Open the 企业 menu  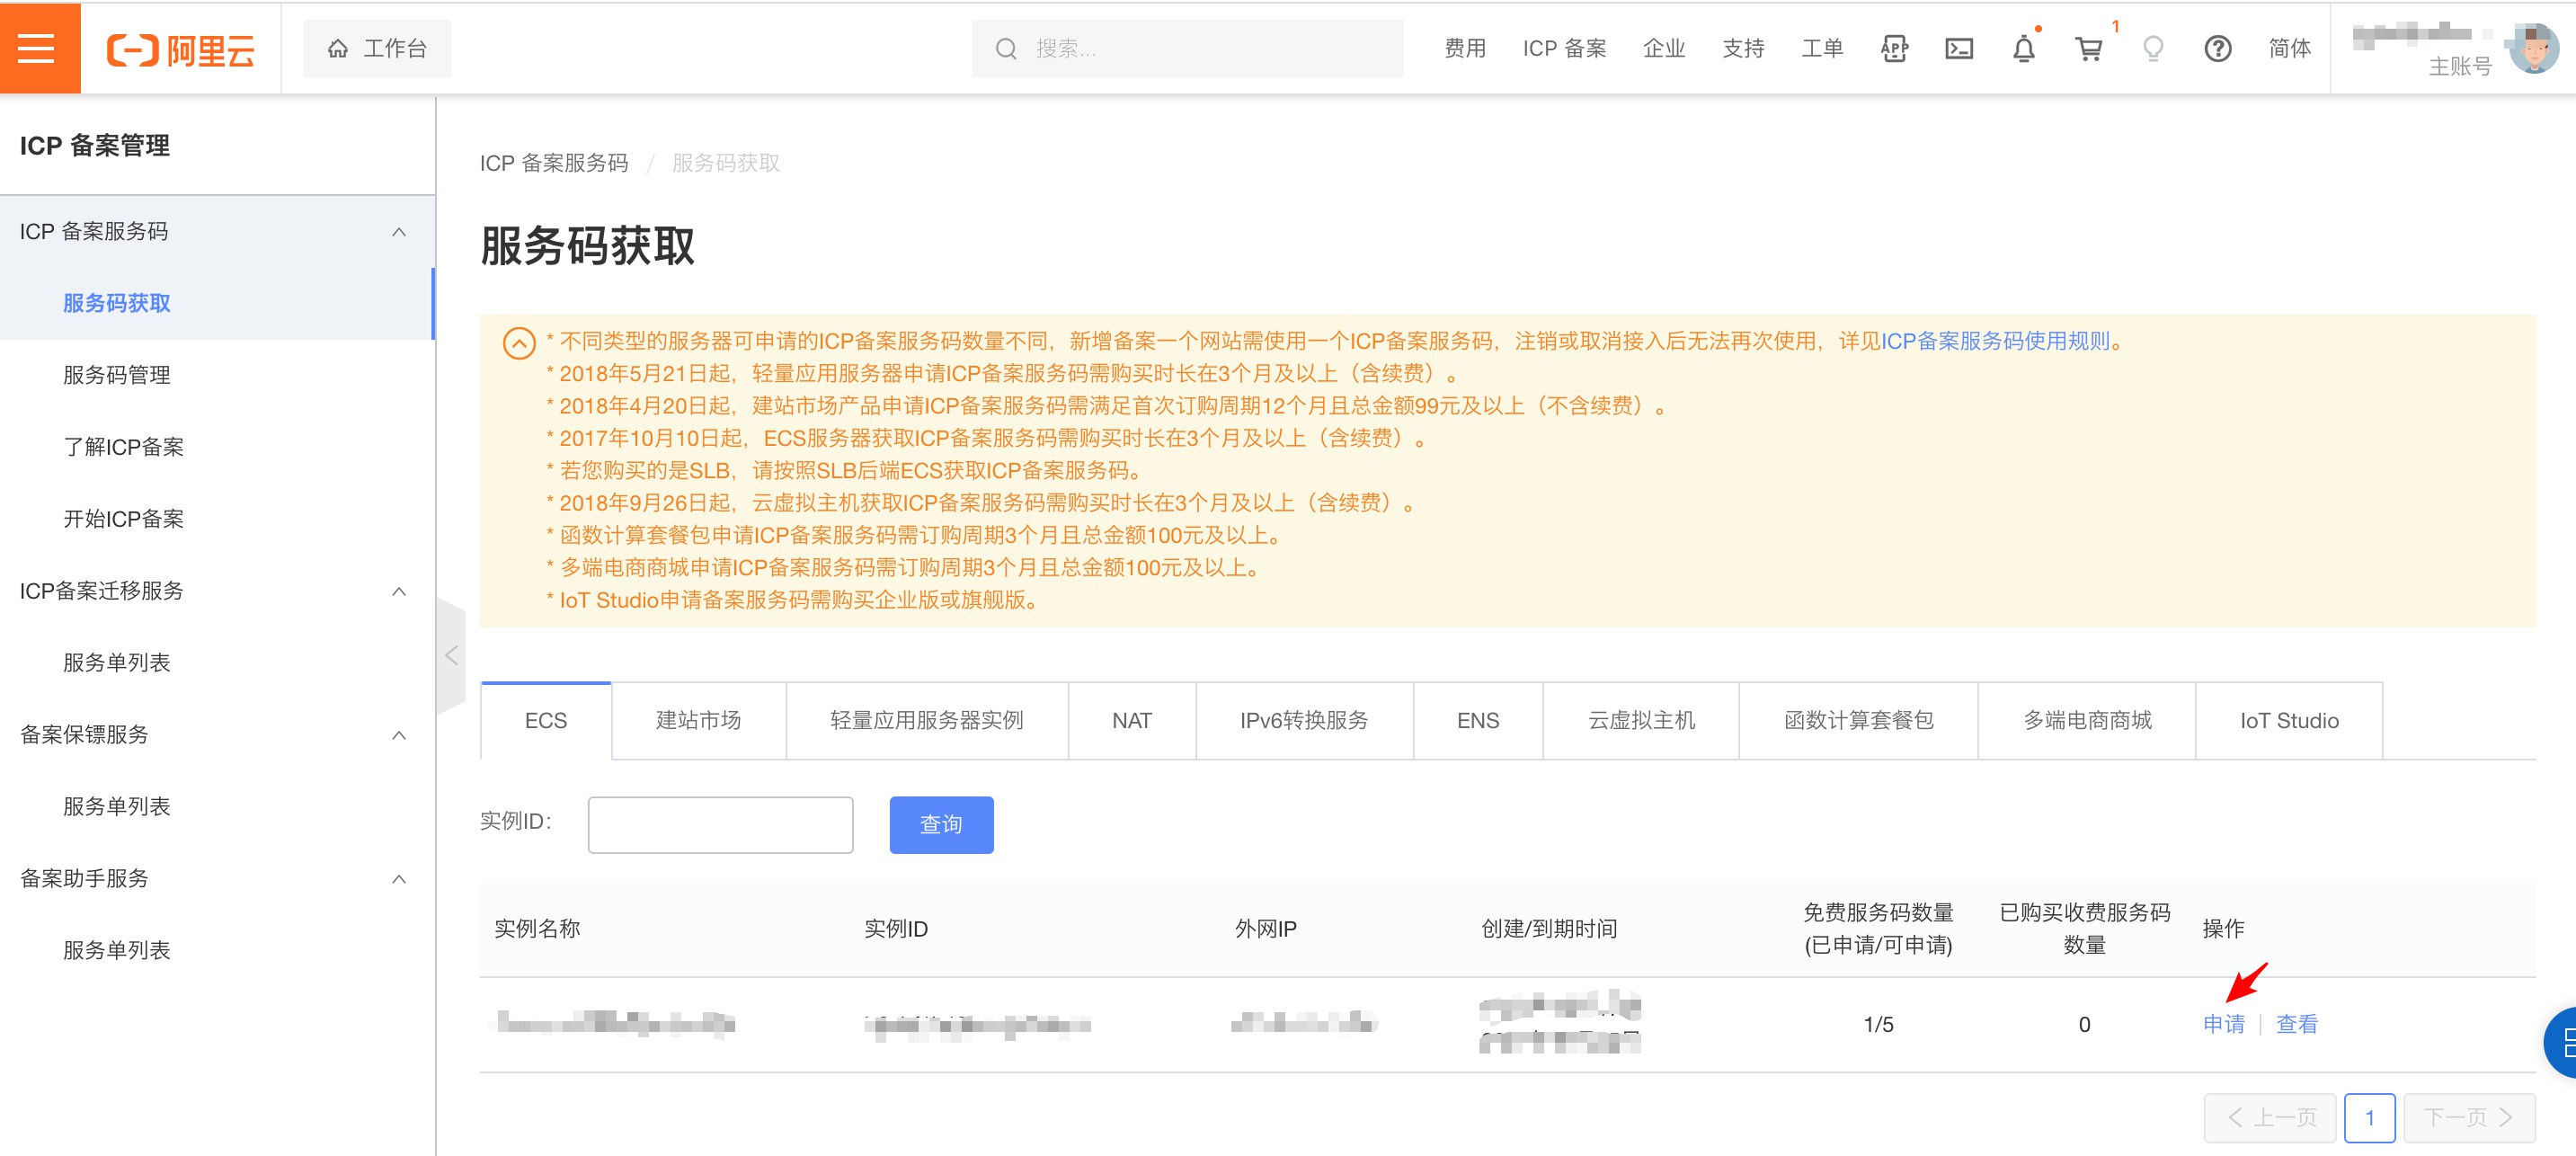click(1664, 48)
